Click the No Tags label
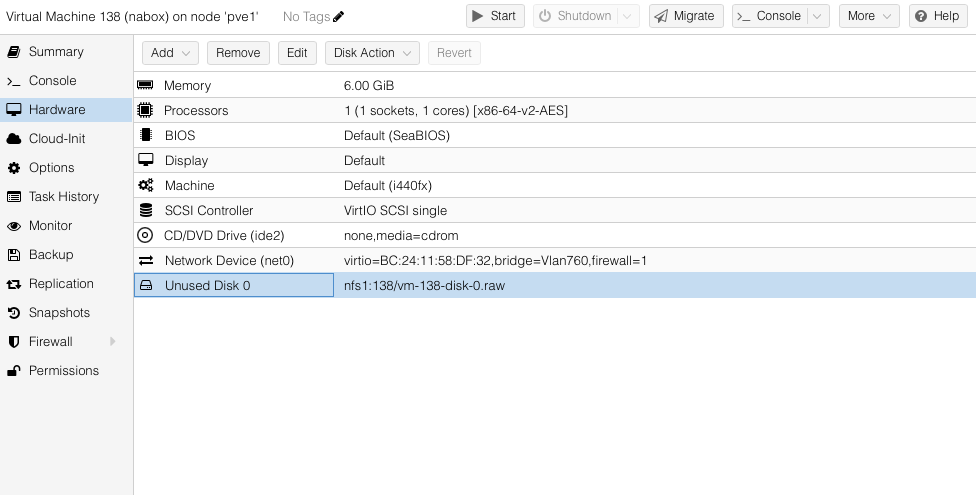Screen dimensions: 976x495 tap(306, 17)
